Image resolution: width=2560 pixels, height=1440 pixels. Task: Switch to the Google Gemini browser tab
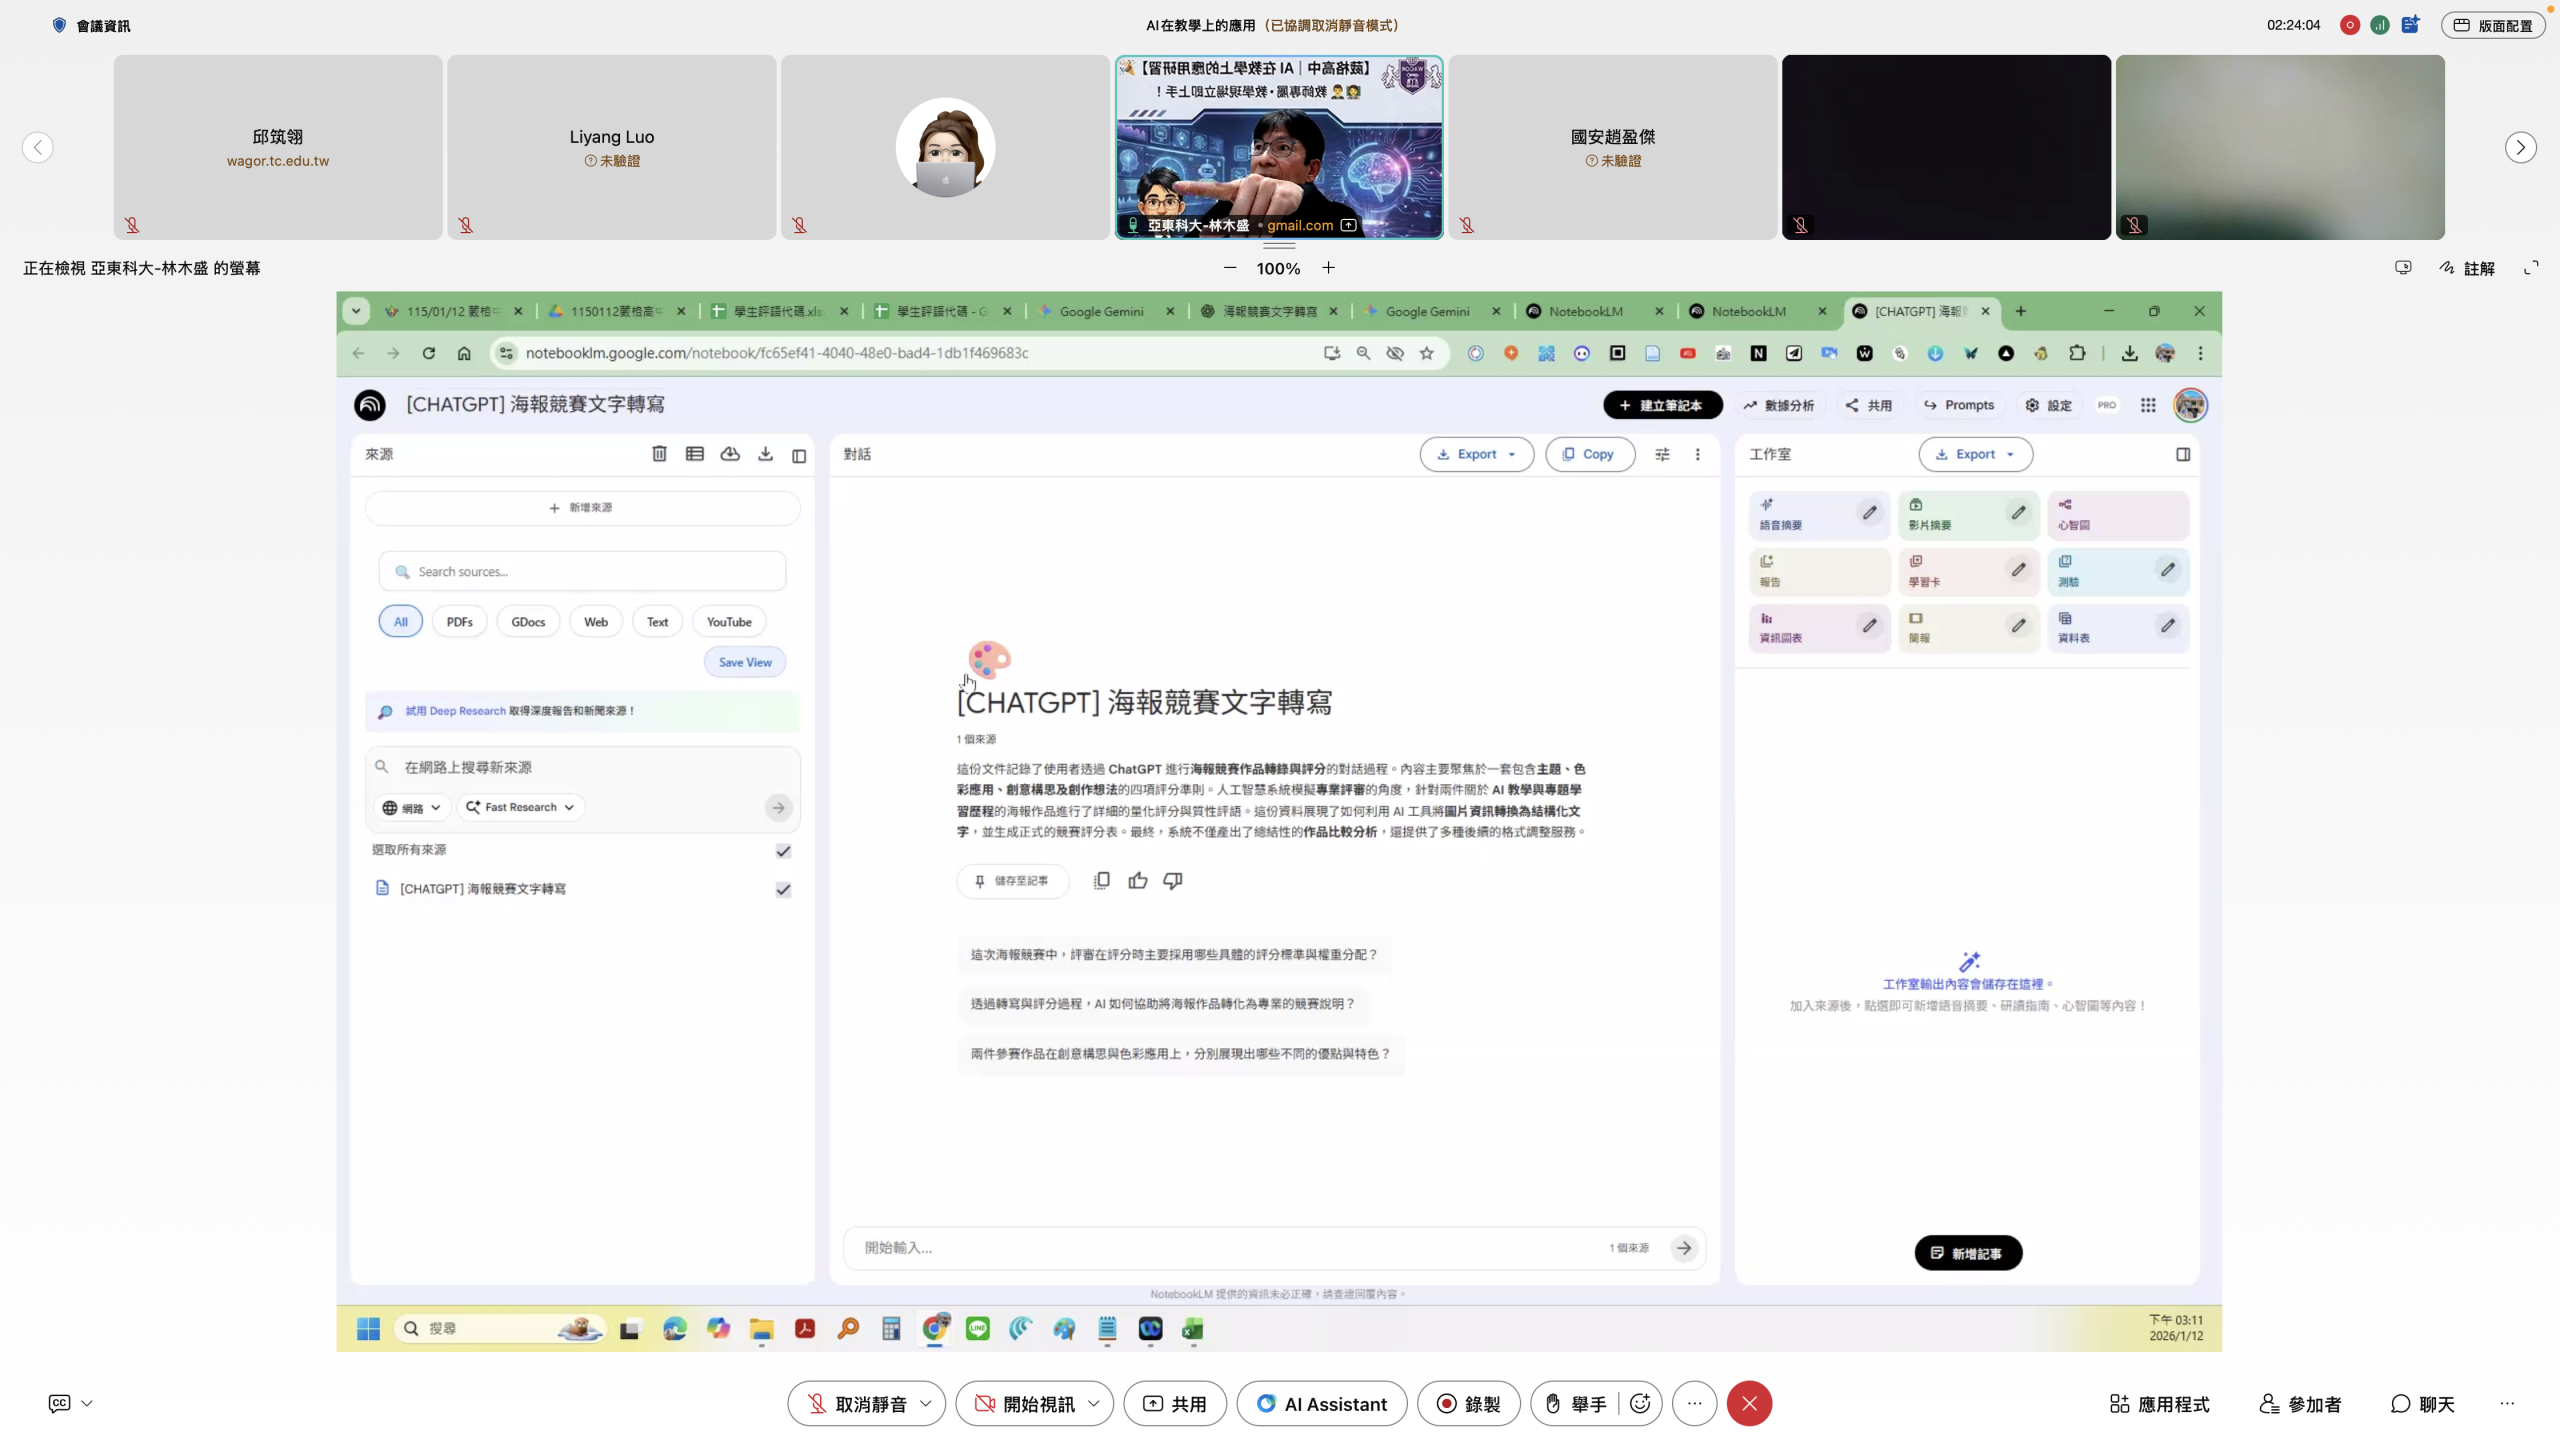pyautogui.click(x=1101, y=311)
